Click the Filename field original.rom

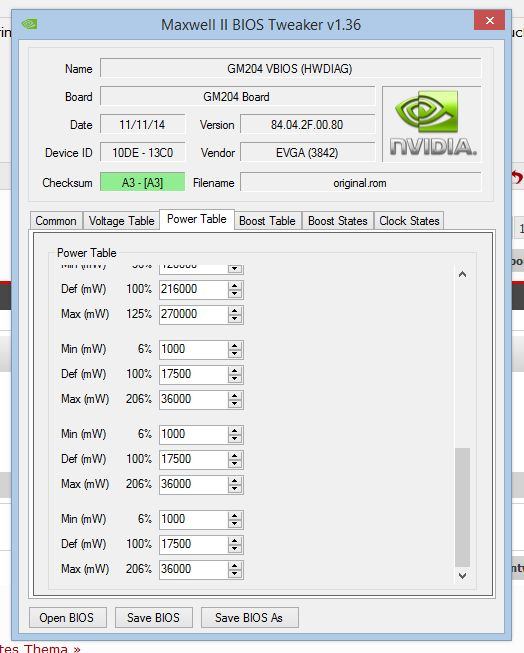point(361,182)
